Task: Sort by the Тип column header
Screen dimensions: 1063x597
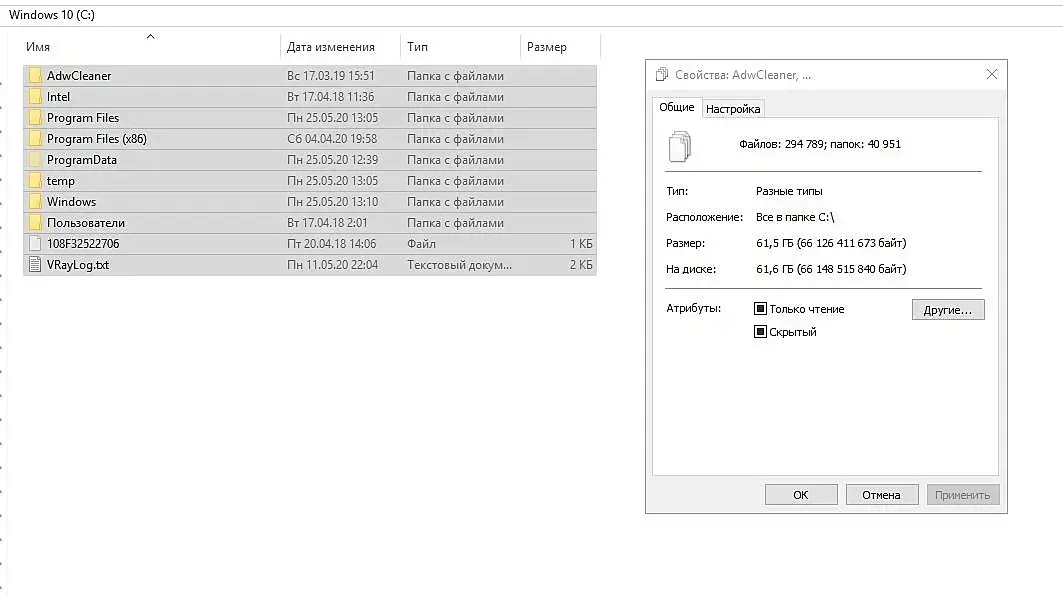Action: tap(417, 47)
